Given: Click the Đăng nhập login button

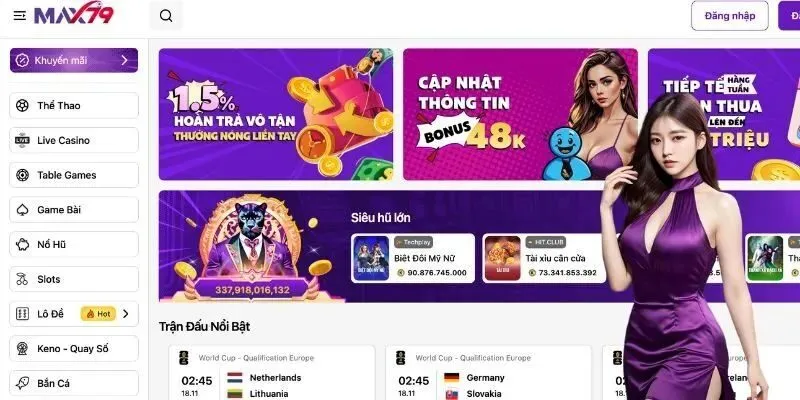Looking at the screenshot, I should click(x=730, y=16).
